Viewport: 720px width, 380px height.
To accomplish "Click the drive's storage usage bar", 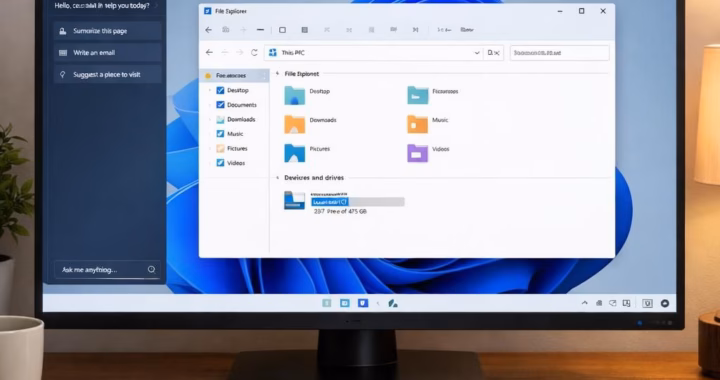I will click(x=358, y=202).
